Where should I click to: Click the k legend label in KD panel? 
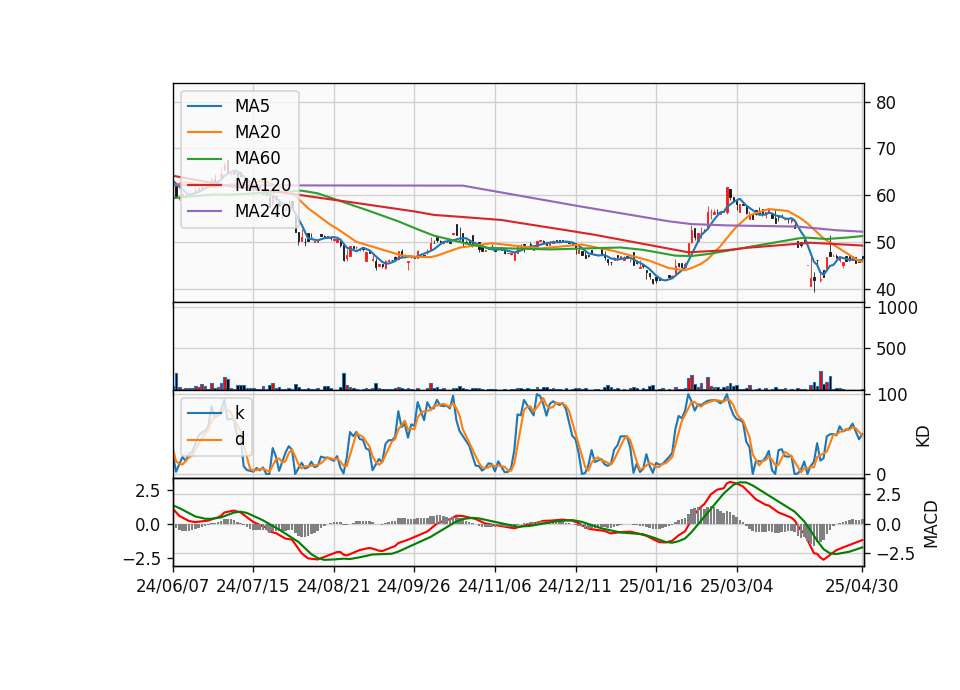[x=240, y=413]
